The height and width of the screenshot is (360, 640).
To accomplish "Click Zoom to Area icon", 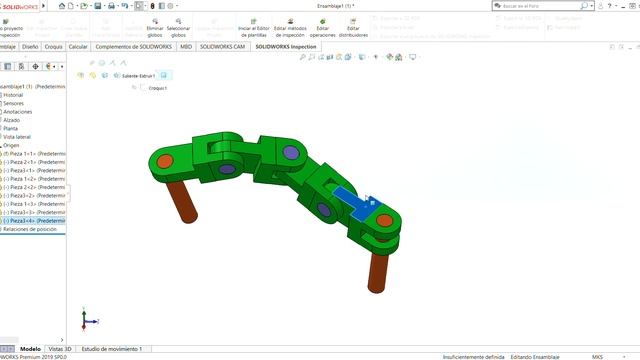I will (312, 57).
